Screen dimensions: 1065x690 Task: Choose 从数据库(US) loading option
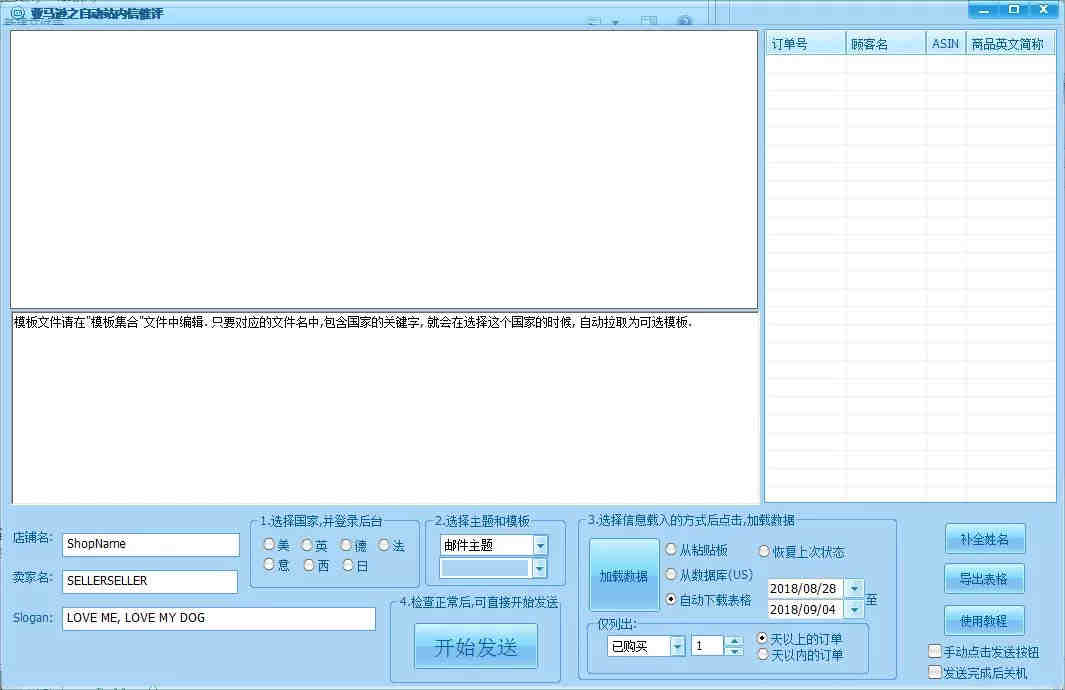point(671,574)
